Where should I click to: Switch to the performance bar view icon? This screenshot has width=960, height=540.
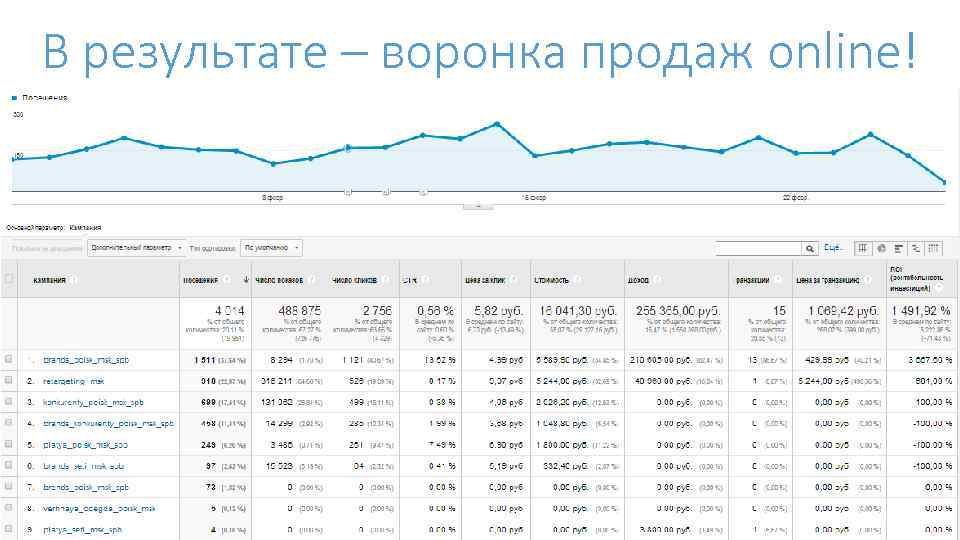[x=898, y=248]
